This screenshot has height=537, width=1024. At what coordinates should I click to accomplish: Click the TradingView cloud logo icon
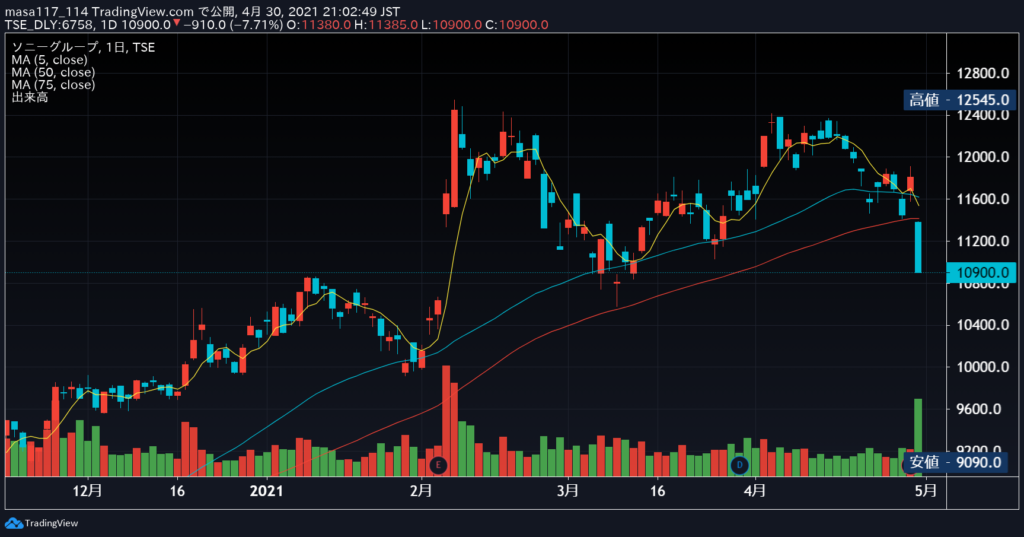click(13, 523)
